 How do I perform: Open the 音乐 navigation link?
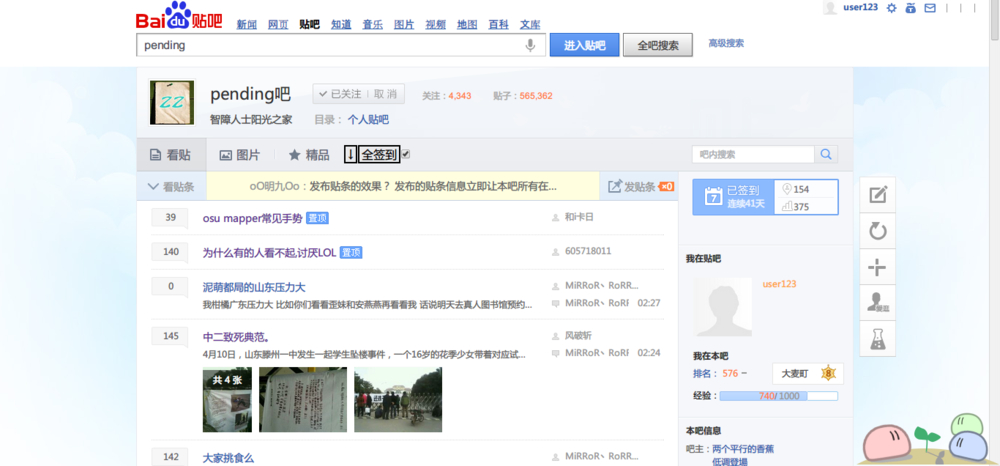(372, 25)
